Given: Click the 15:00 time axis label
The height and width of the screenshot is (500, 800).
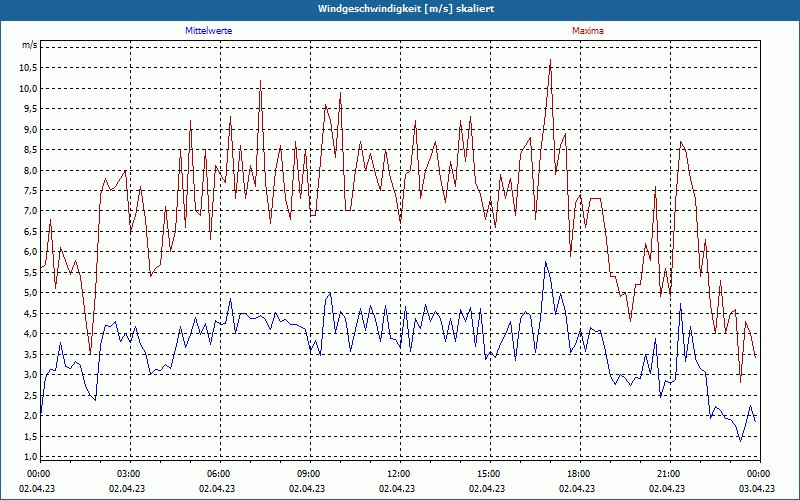Looking at the screenshot, I should (489, 474).
